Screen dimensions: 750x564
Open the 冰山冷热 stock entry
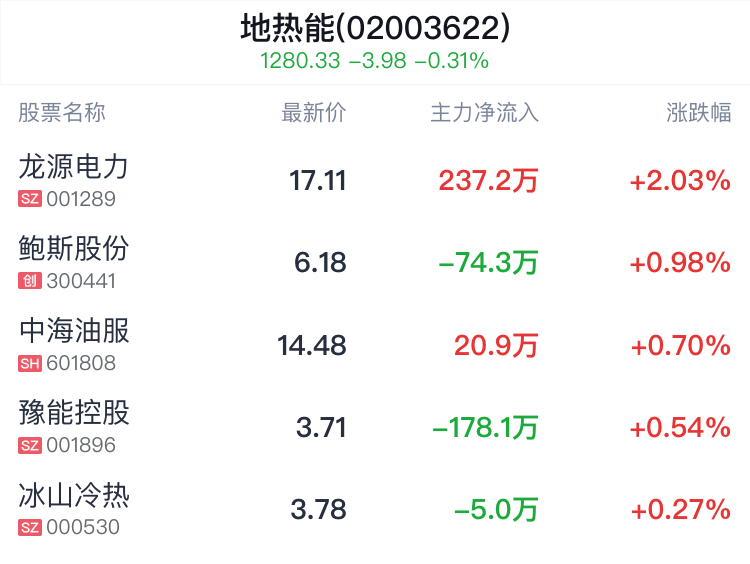point(375,509)
